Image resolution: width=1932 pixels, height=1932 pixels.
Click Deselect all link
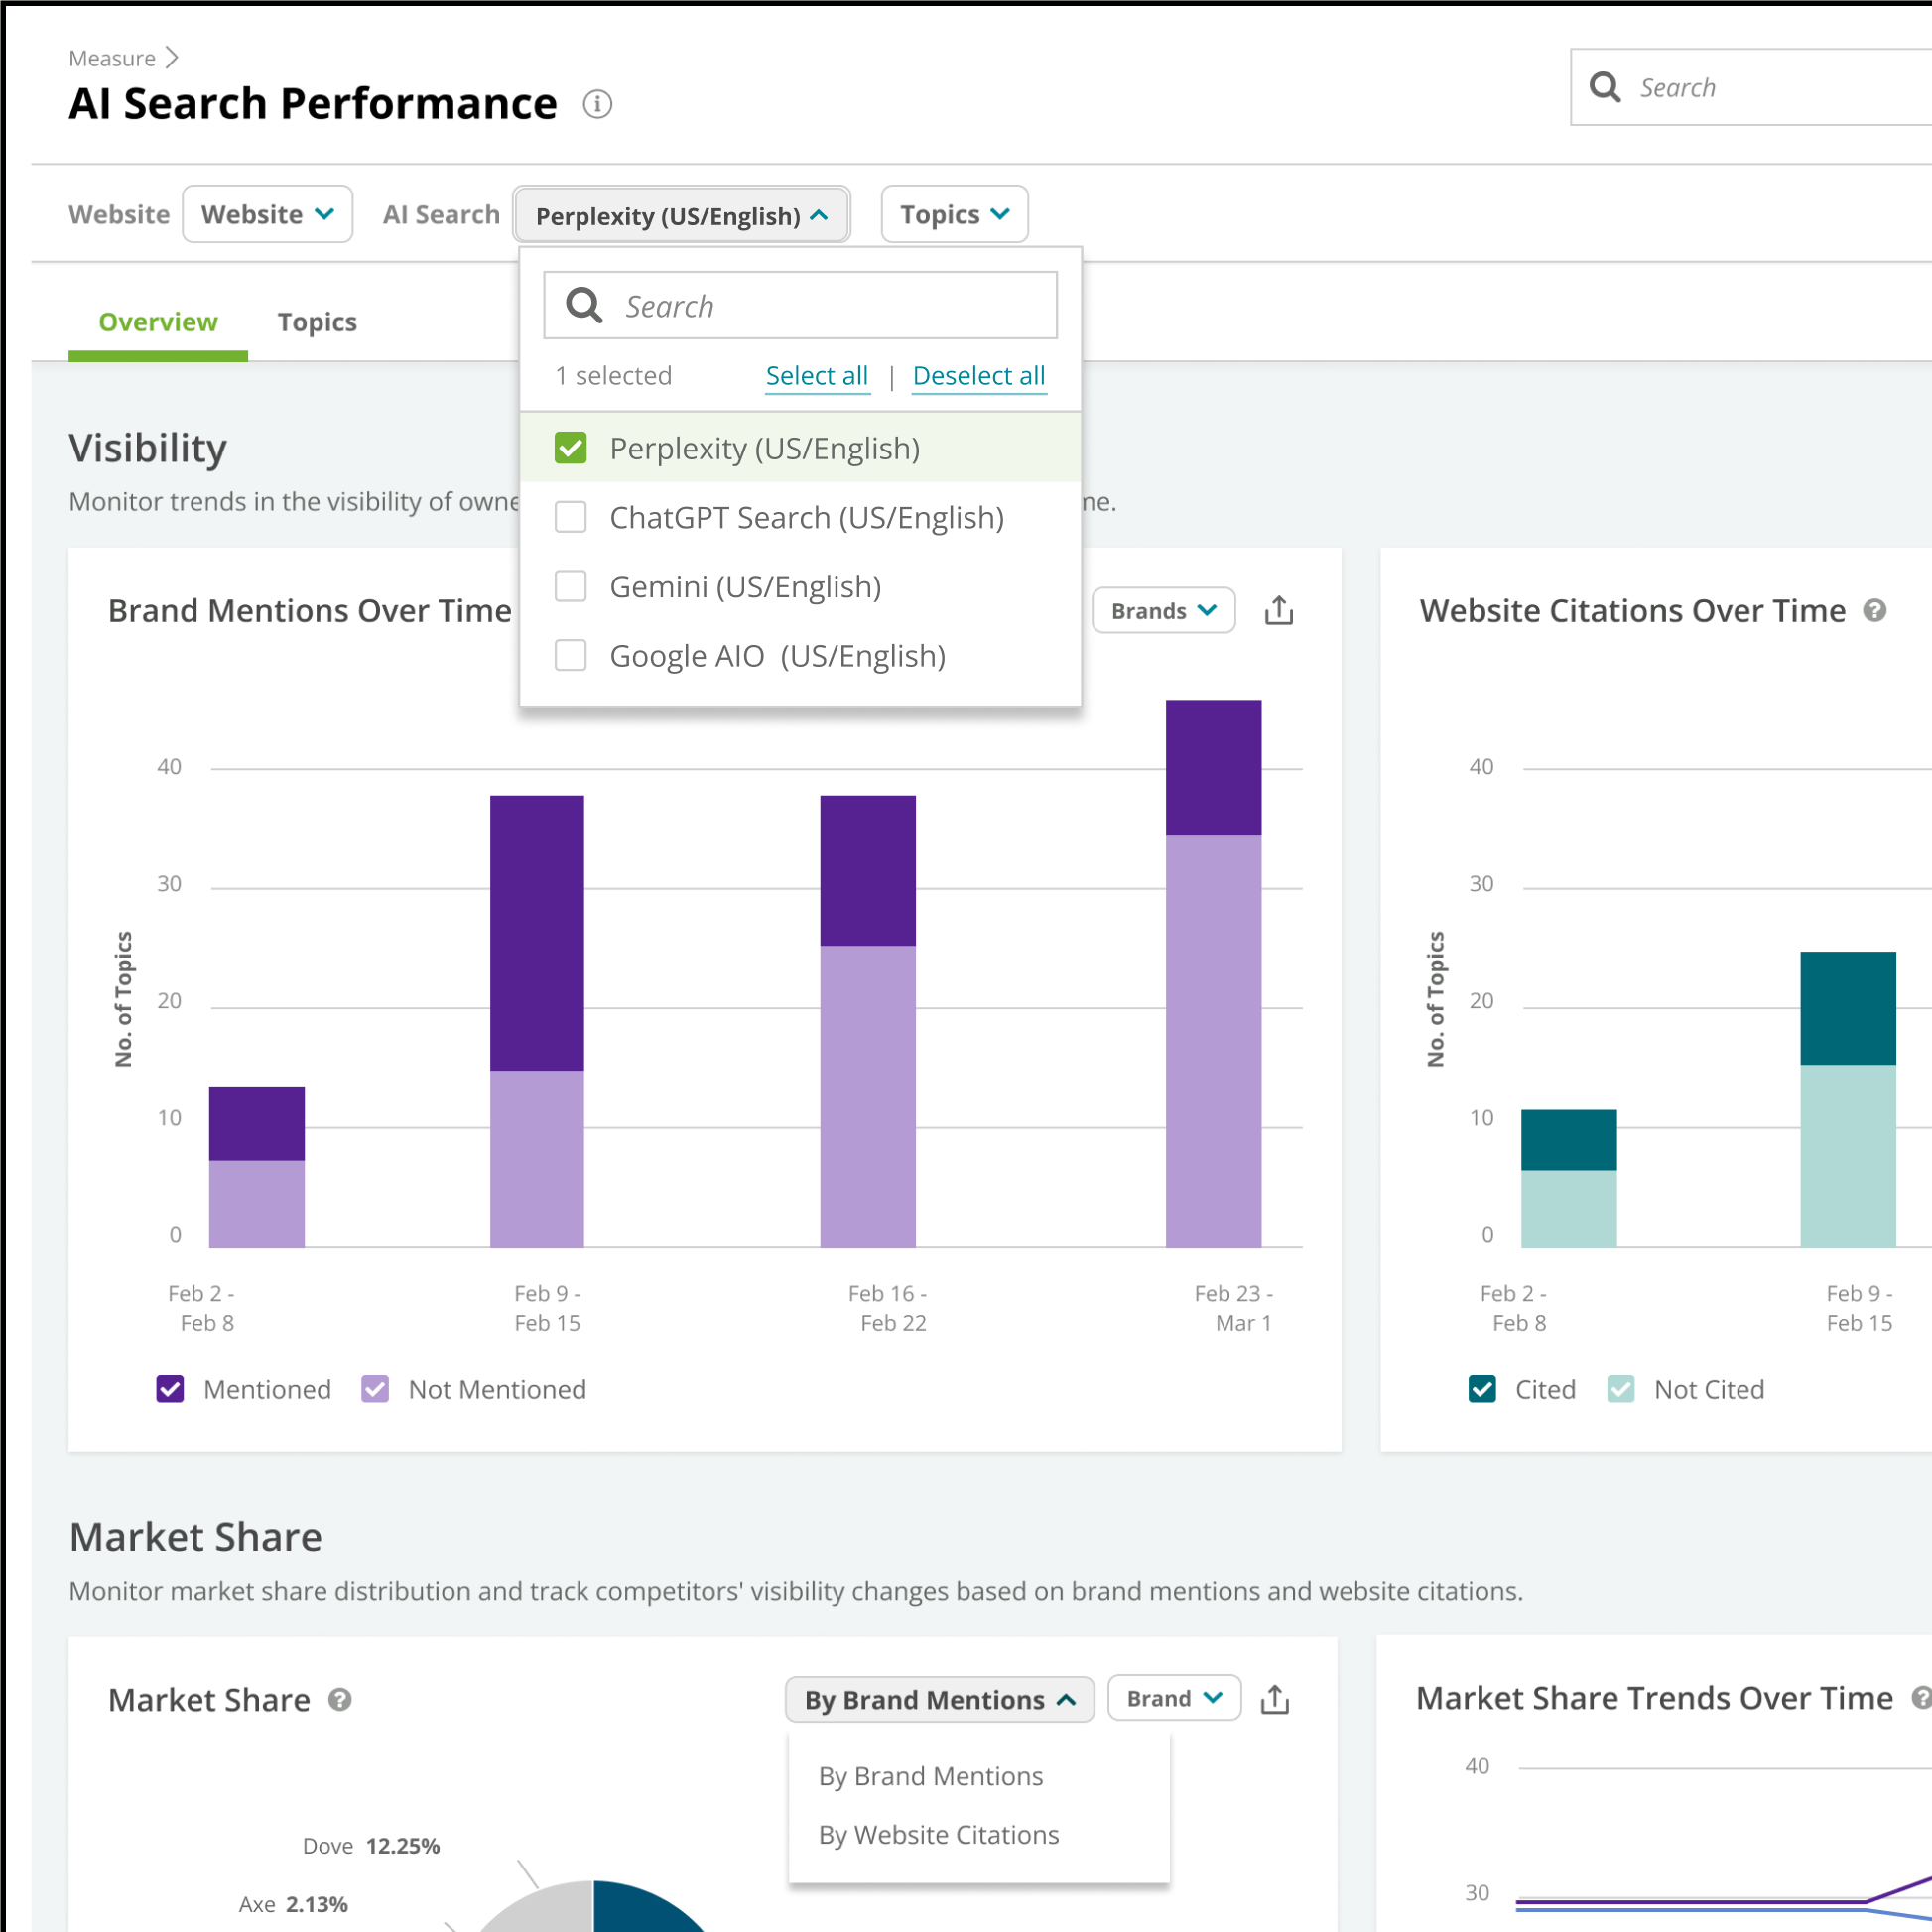coord(978,376)
